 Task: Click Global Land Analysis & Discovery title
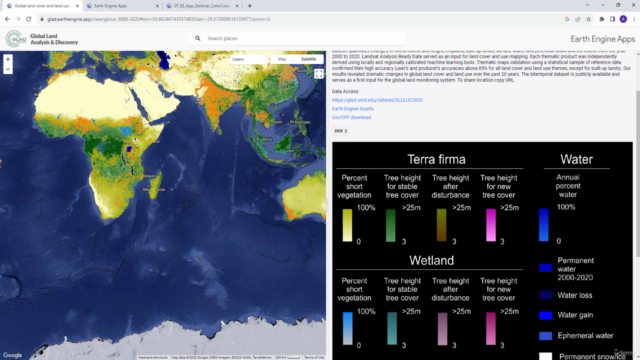(x=54, y=39)
